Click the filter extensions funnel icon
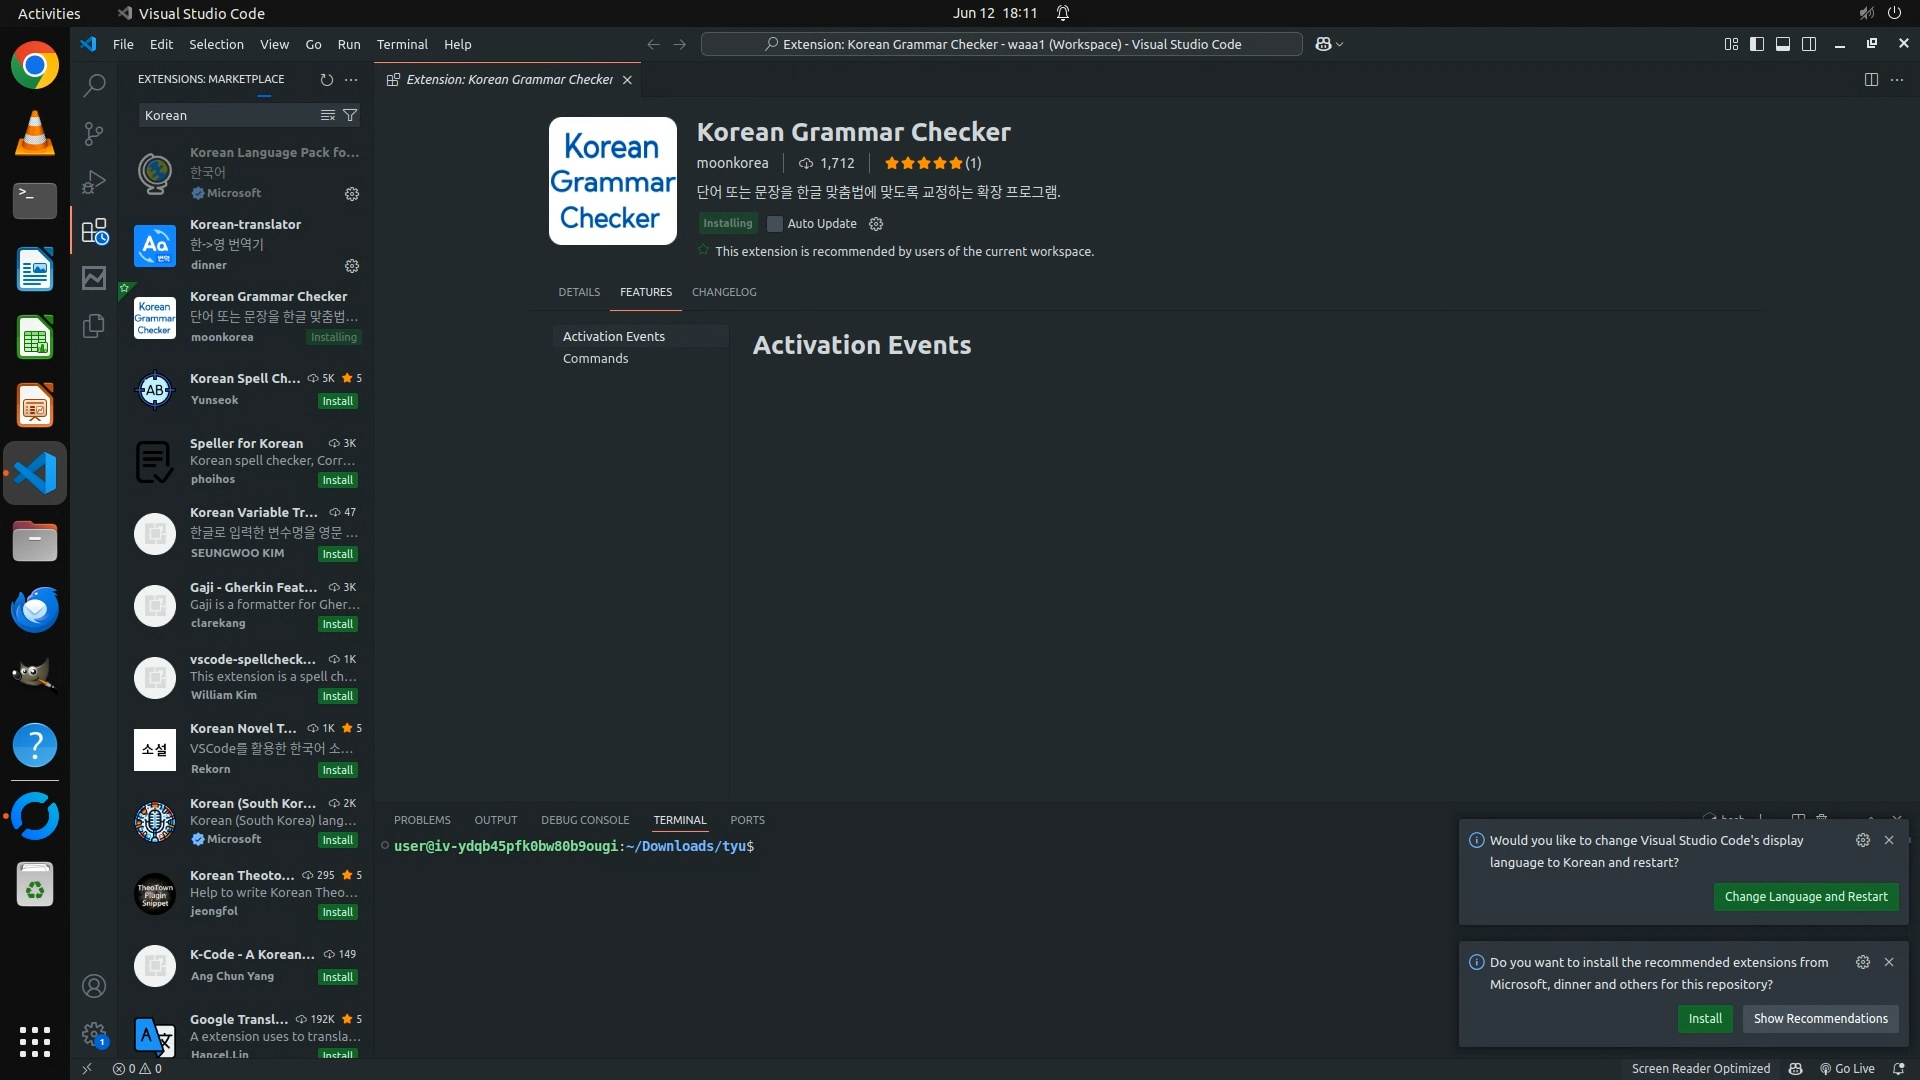Viewport: 1920px width, 1080px height. coord(350,115)
